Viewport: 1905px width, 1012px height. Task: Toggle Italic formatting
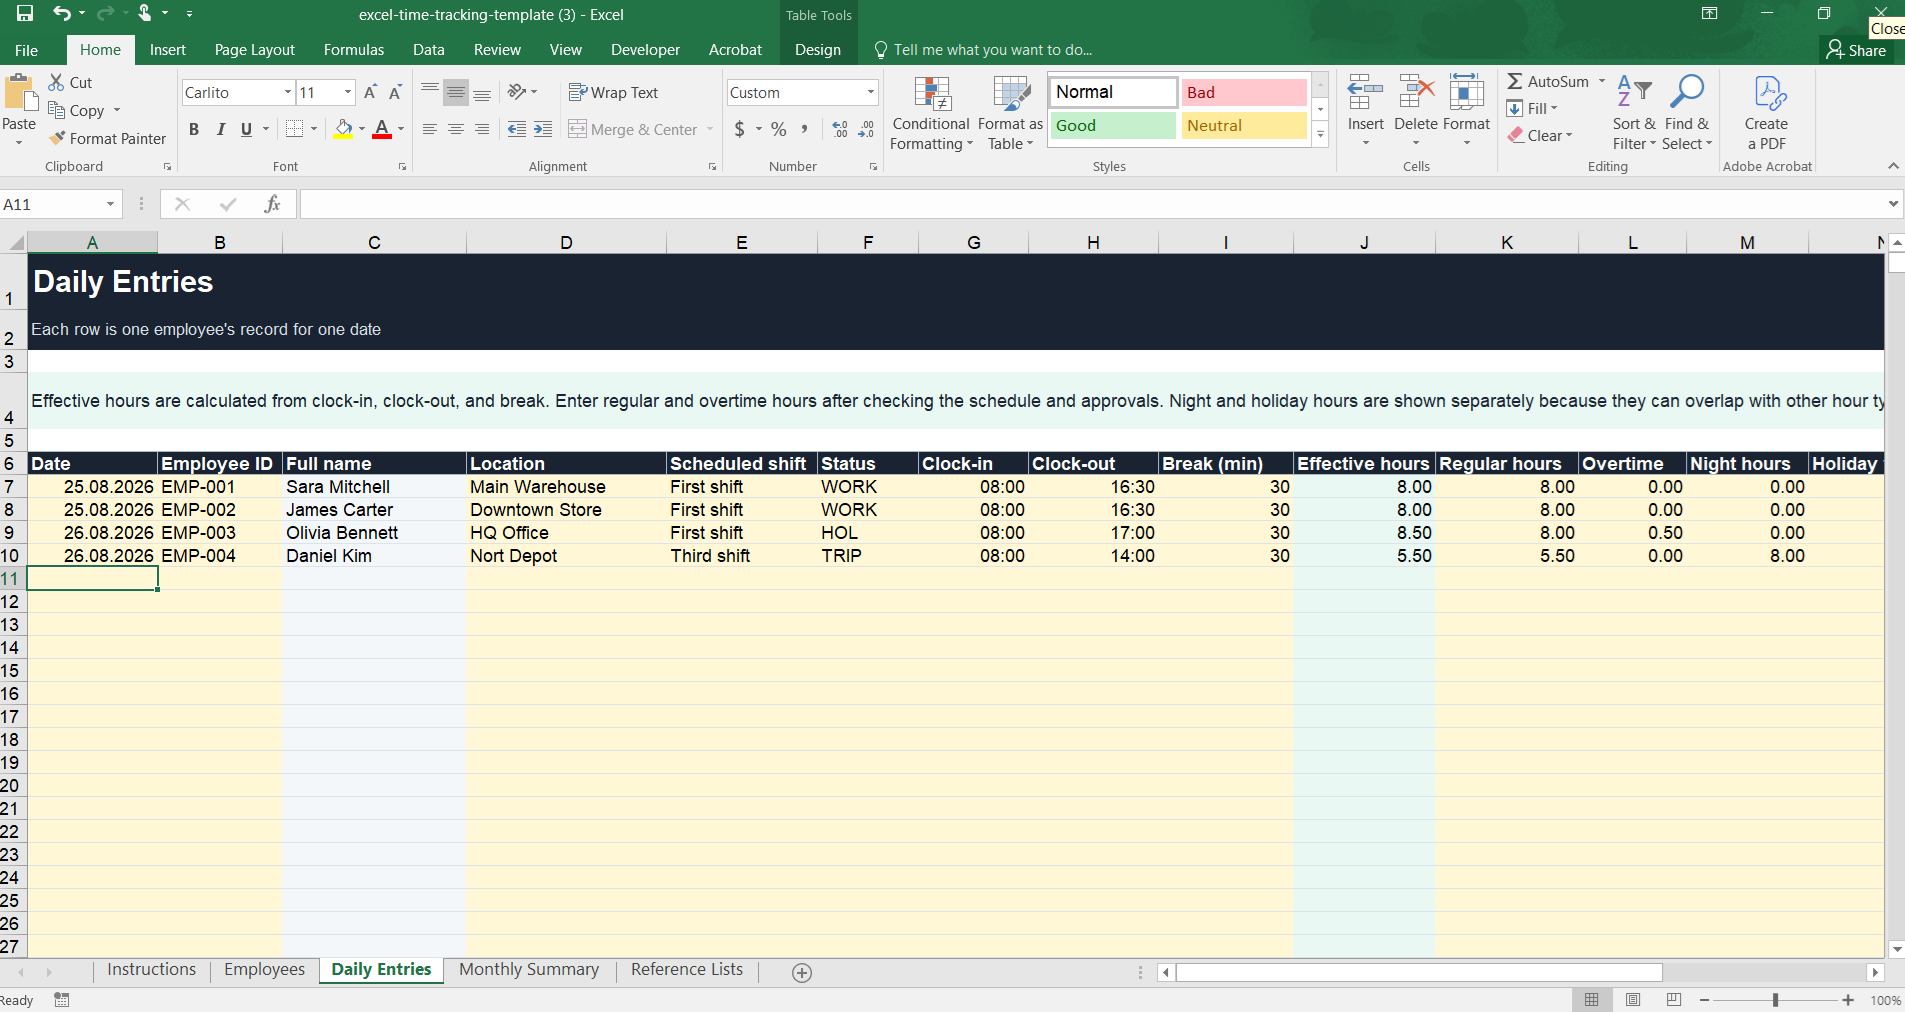[x=220, y=129]
